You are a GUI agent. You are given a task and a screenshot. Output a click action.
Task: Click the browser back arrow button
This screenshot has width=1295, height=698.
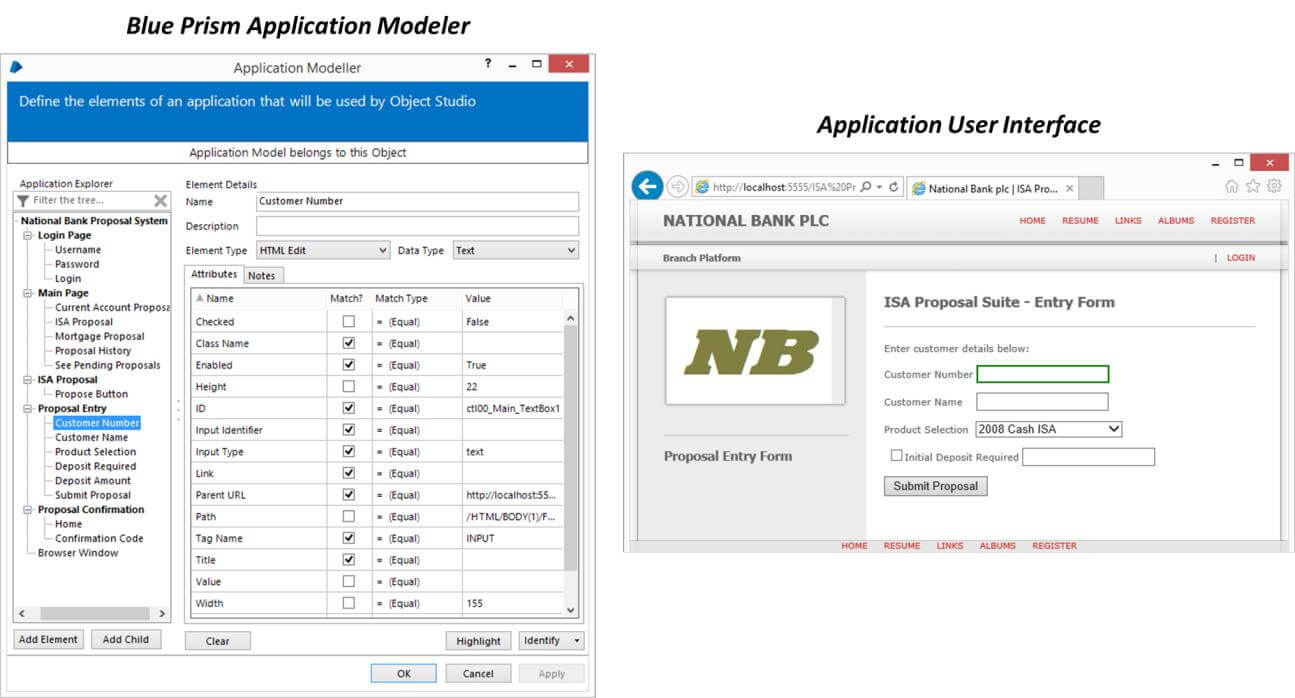point(647,186)
